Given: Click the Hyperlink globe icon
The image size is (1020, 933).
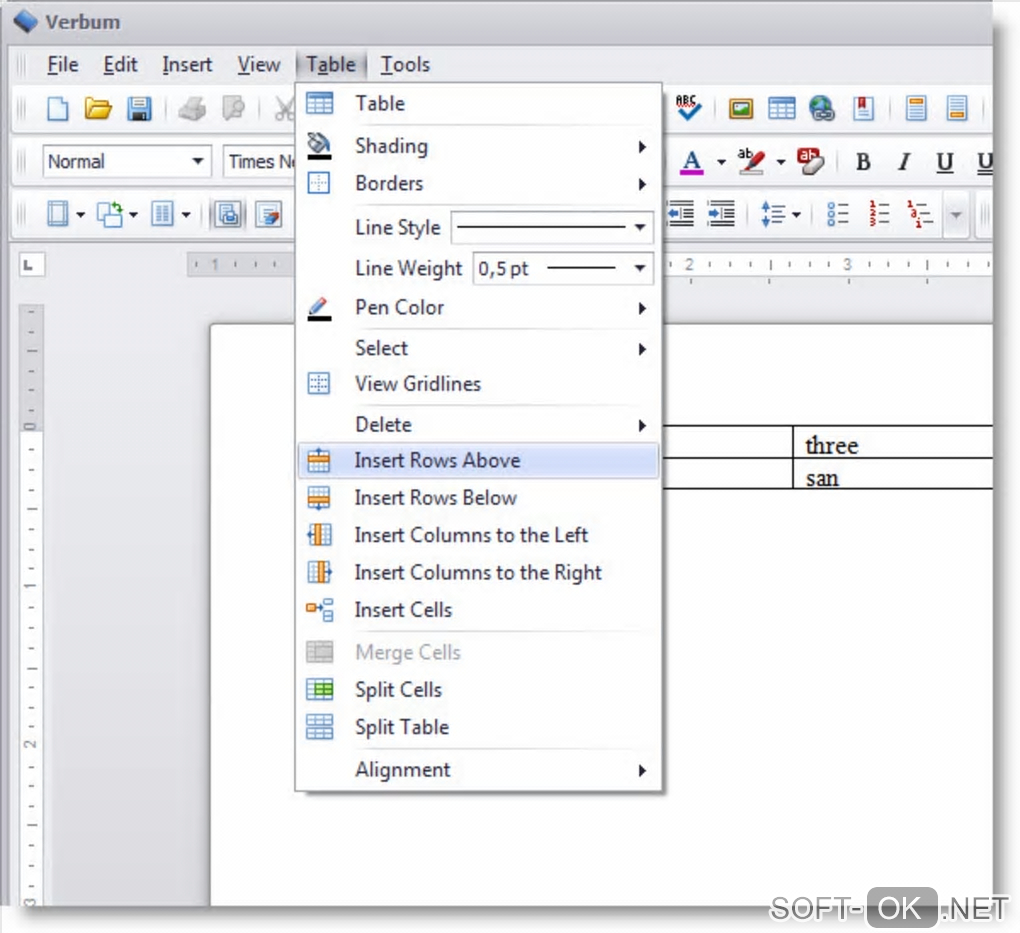Looking at the screenshot, I should coord(822,108).
